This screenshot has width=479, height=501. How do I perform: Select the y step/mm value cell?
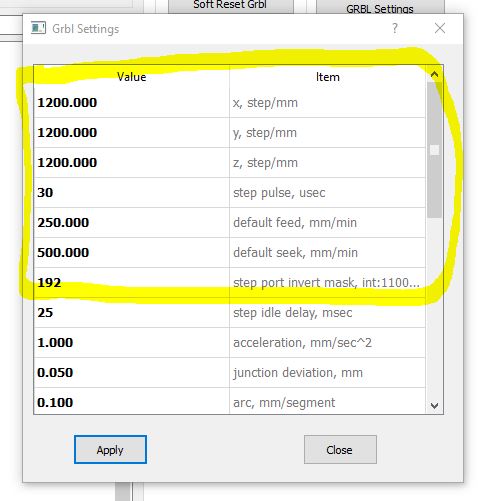point(132,133)
